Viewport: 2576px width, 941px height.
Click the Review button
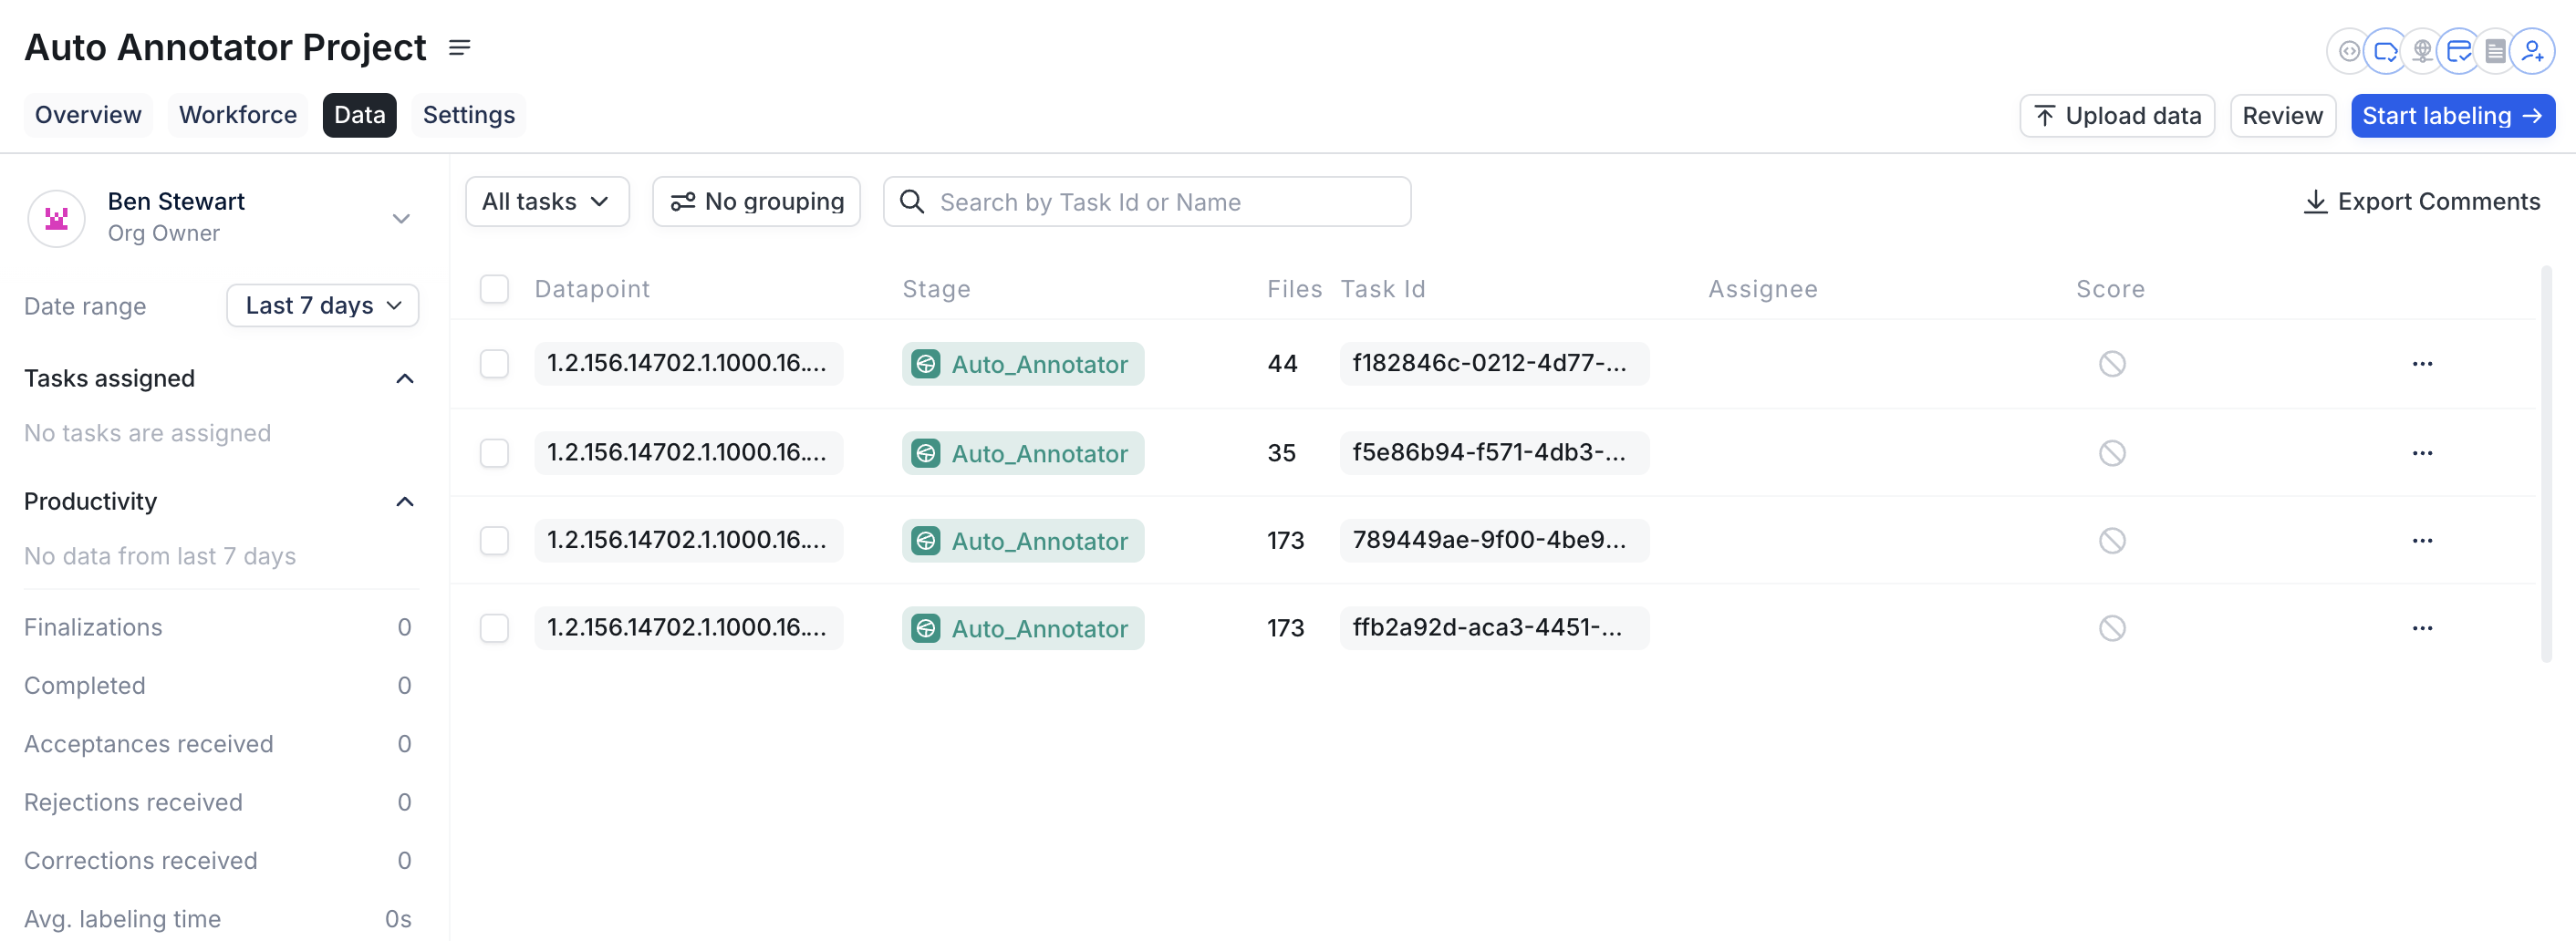pos(2282,116)
